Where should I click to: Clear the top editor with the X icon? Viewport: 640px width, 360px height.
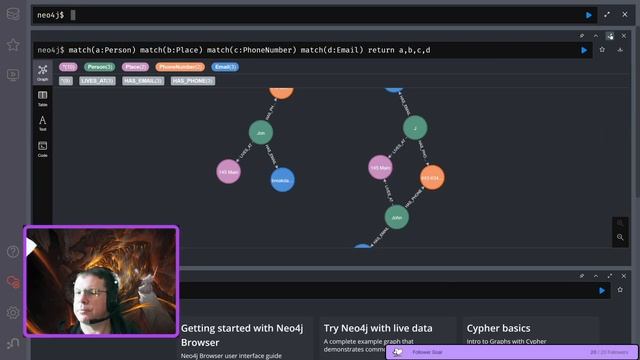(x=625, y=15)
